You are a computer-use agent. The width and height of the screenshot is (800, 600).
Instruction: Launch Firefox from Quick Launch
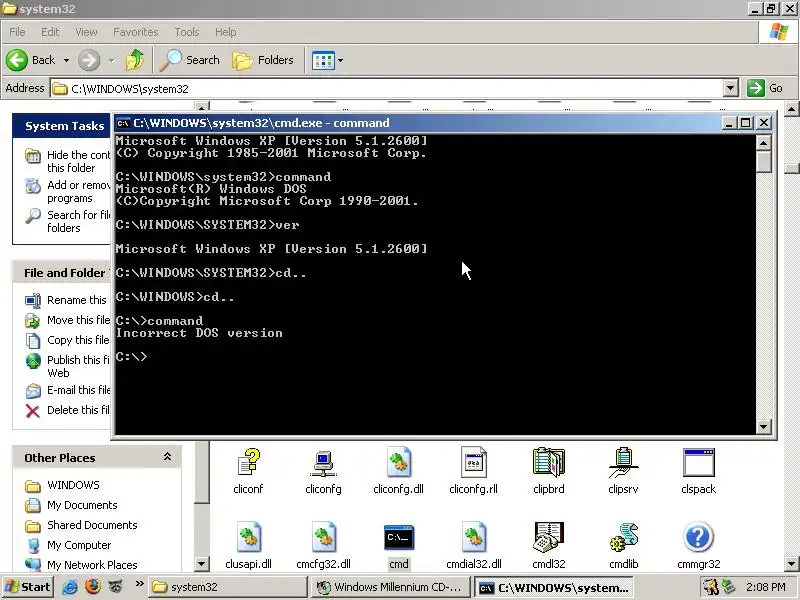pos(93,587)
